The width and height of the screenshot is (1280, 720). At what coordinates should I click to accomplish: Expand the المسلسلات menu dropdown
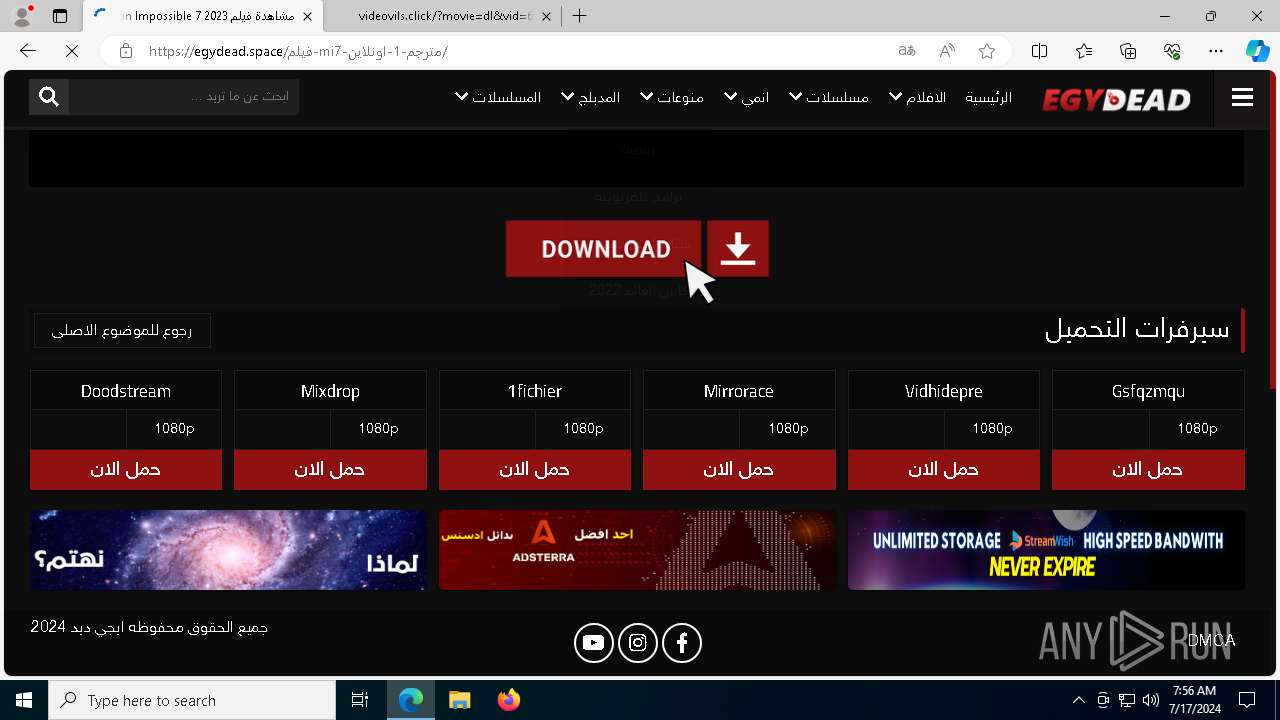(x=498, y=97)
